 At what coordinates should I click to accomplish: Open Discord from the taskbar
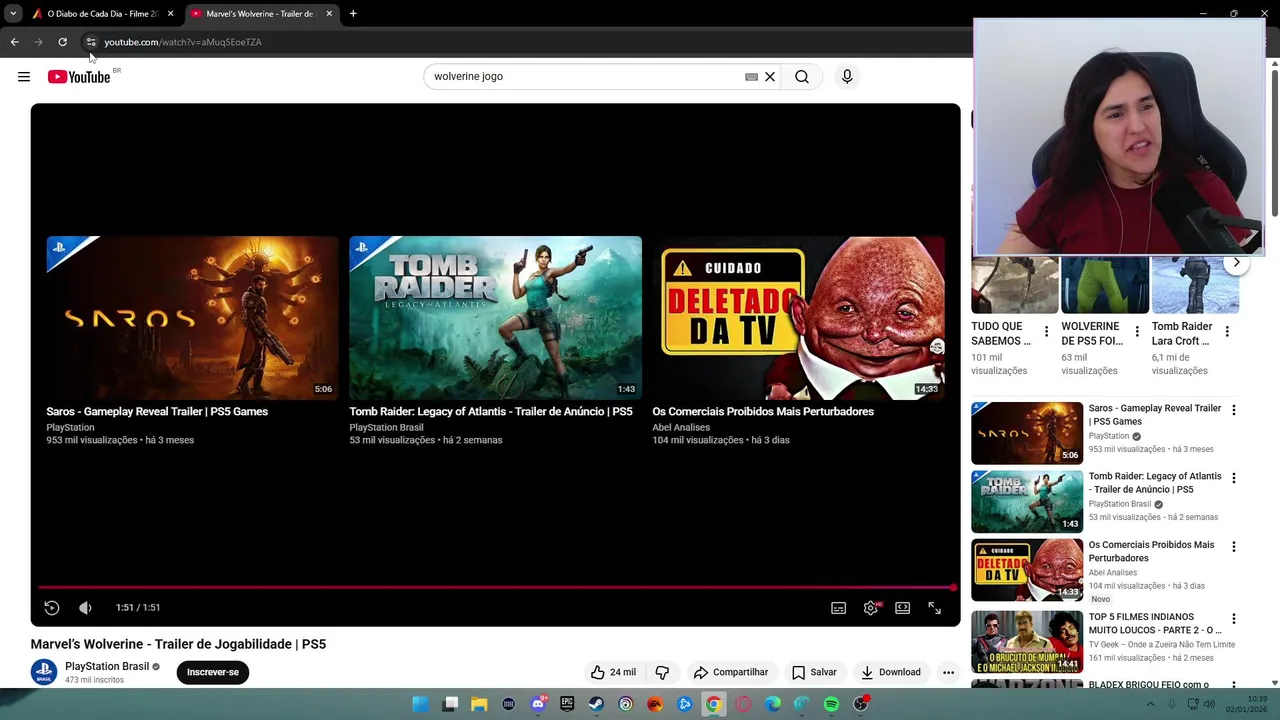pyautogui.click(x=538, y=704)
